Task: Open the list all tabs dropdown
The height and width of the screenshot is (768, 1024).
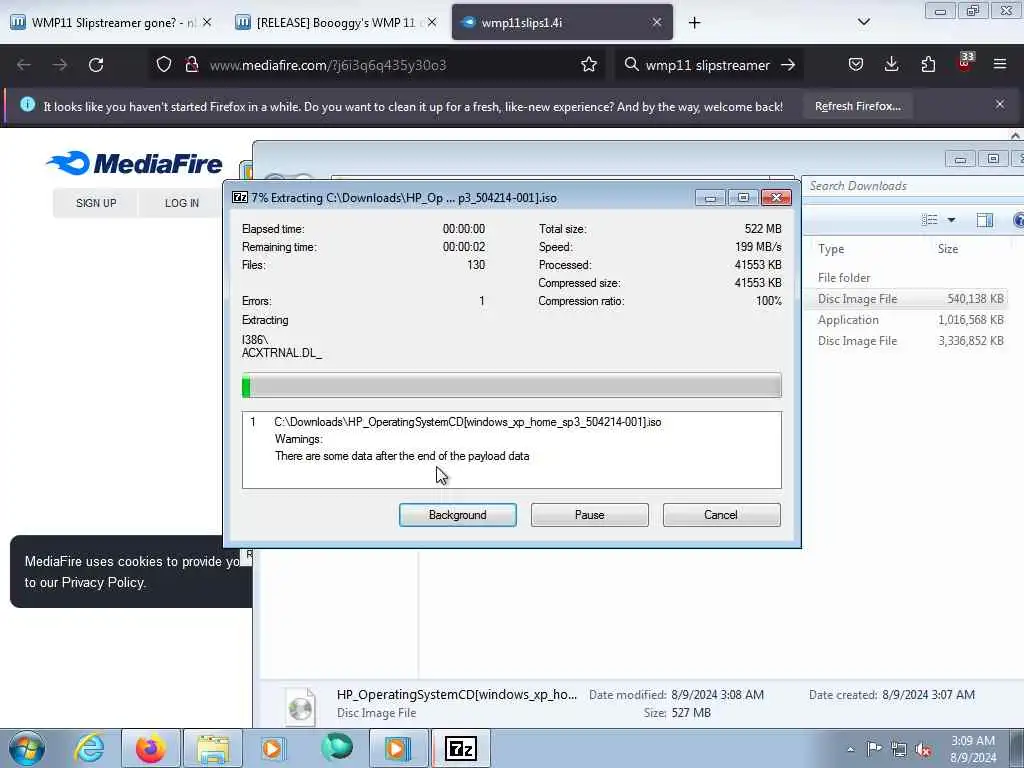Action: (863, 22)
